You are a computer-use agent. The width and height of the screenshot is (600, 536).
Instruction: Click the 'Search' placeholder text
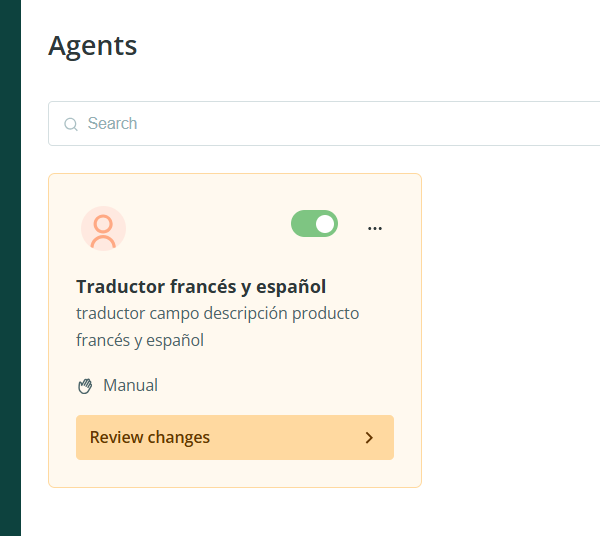click(112, 124)
